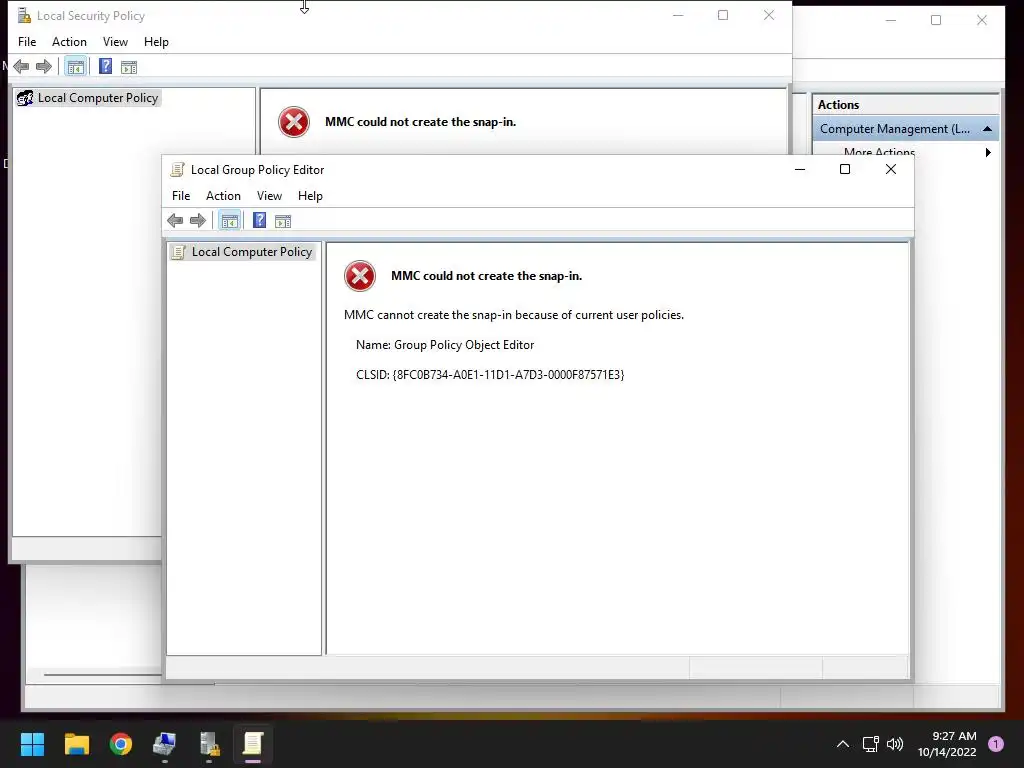The image size is (1024, 768).
Task: Open View menu in Local Group Policy Editor
Action: (x=269, y=196)
